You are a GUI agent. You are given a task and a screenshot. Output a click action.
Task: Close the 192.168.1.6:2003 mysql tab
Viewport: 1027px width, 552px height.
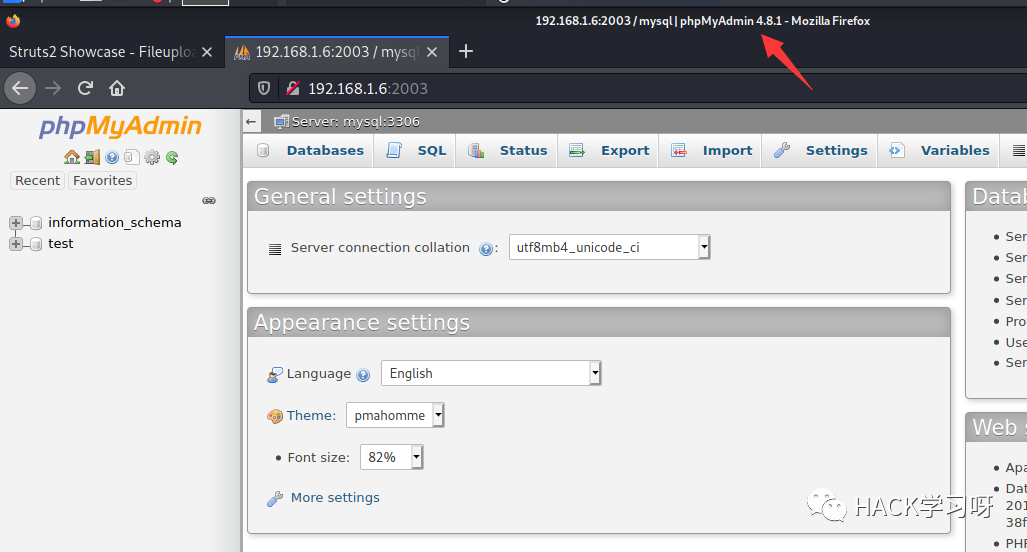(x=432, y=52)
